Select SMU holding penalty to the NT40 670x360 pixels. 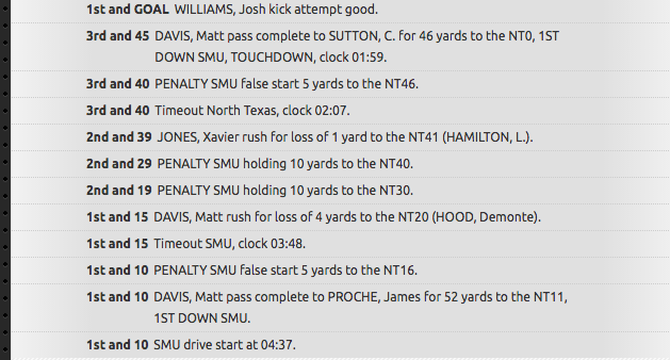(285, 164)
